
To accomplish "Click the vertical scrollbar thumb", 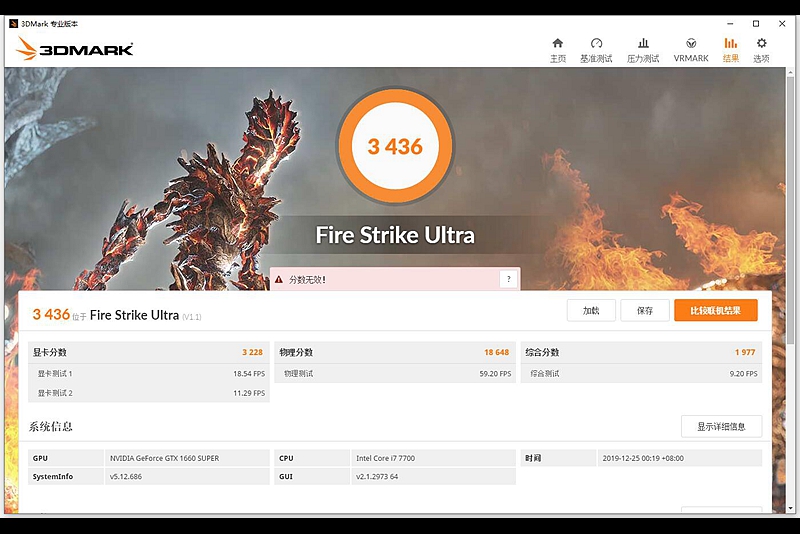I will [791, 209].
